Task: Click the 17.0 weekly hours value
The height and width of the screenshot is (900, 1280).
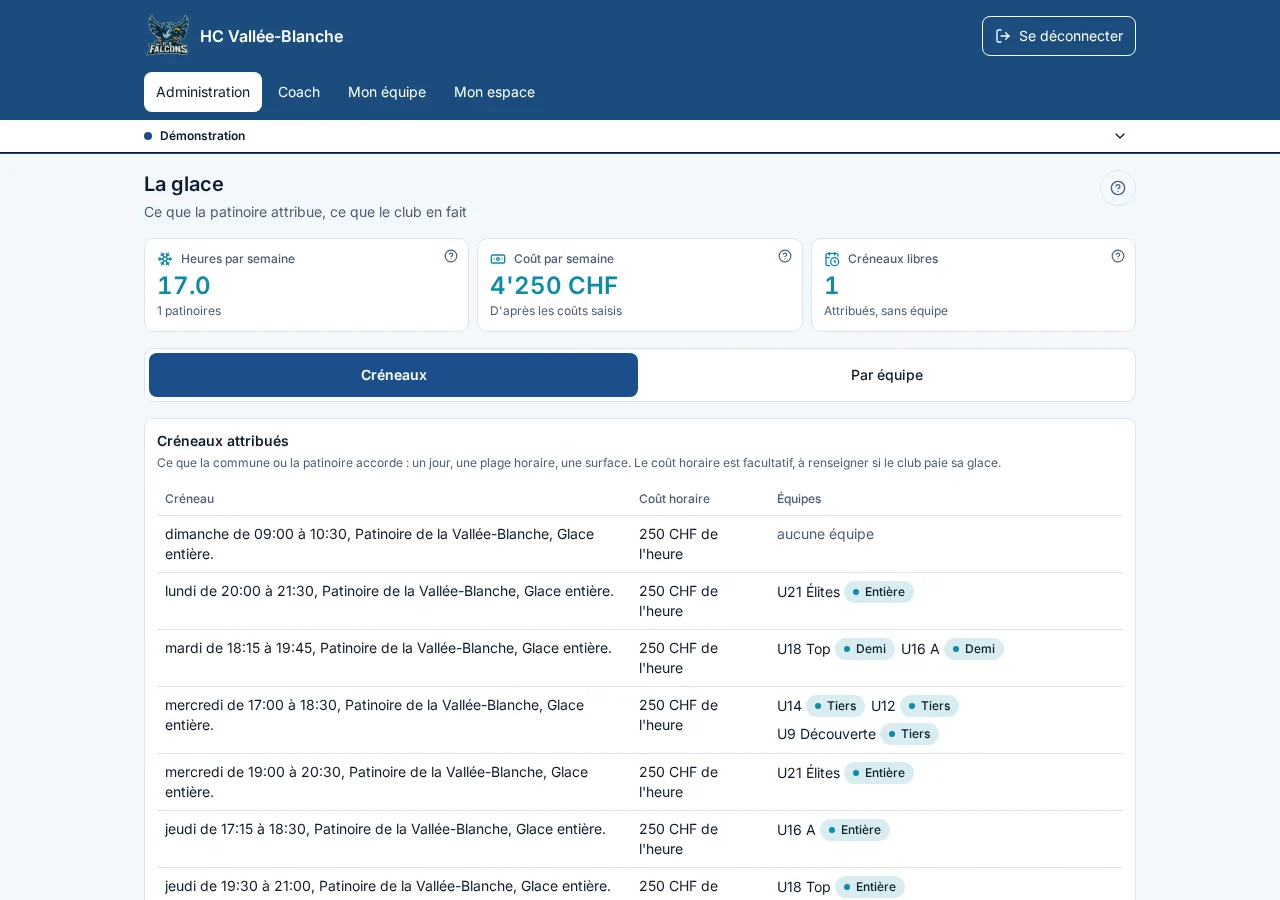Action: tap(184, 285)
